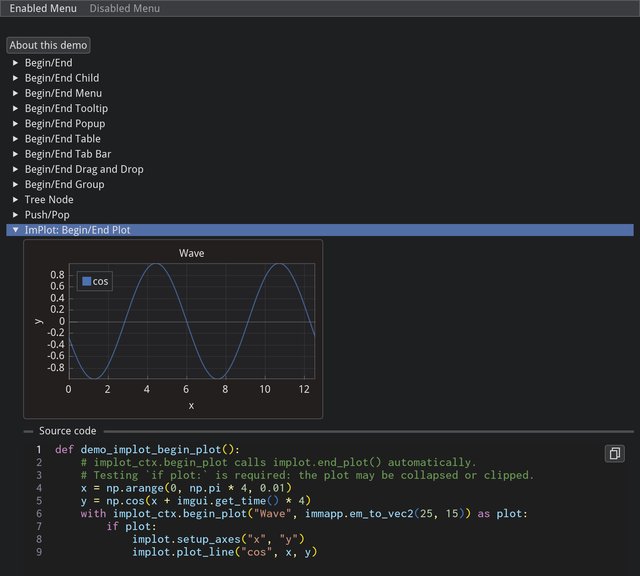
Task: Click the np.arange code line
Action: pos(186,488)
